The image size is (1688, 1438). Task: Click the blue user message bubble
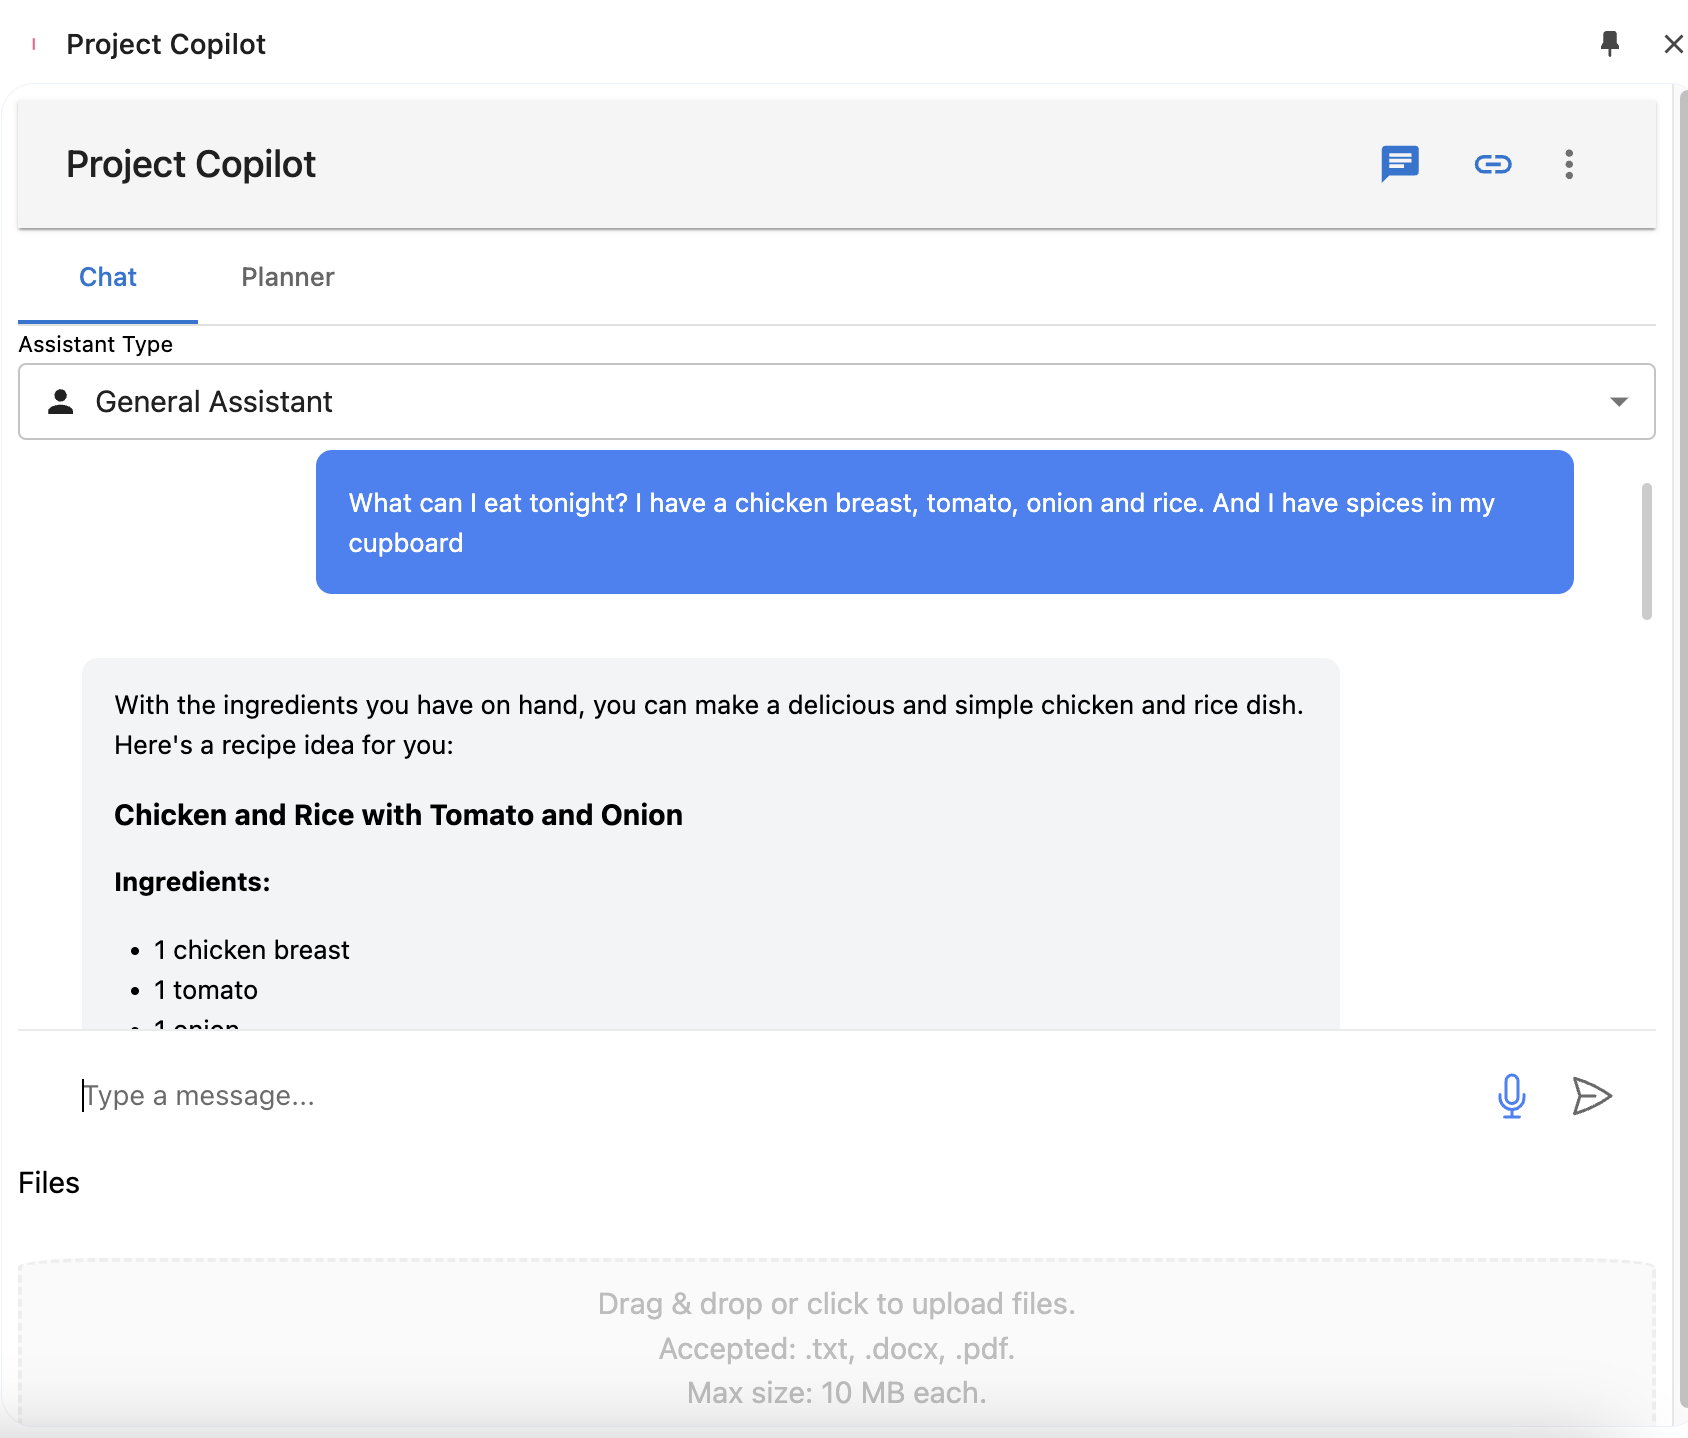click(944, 522)
